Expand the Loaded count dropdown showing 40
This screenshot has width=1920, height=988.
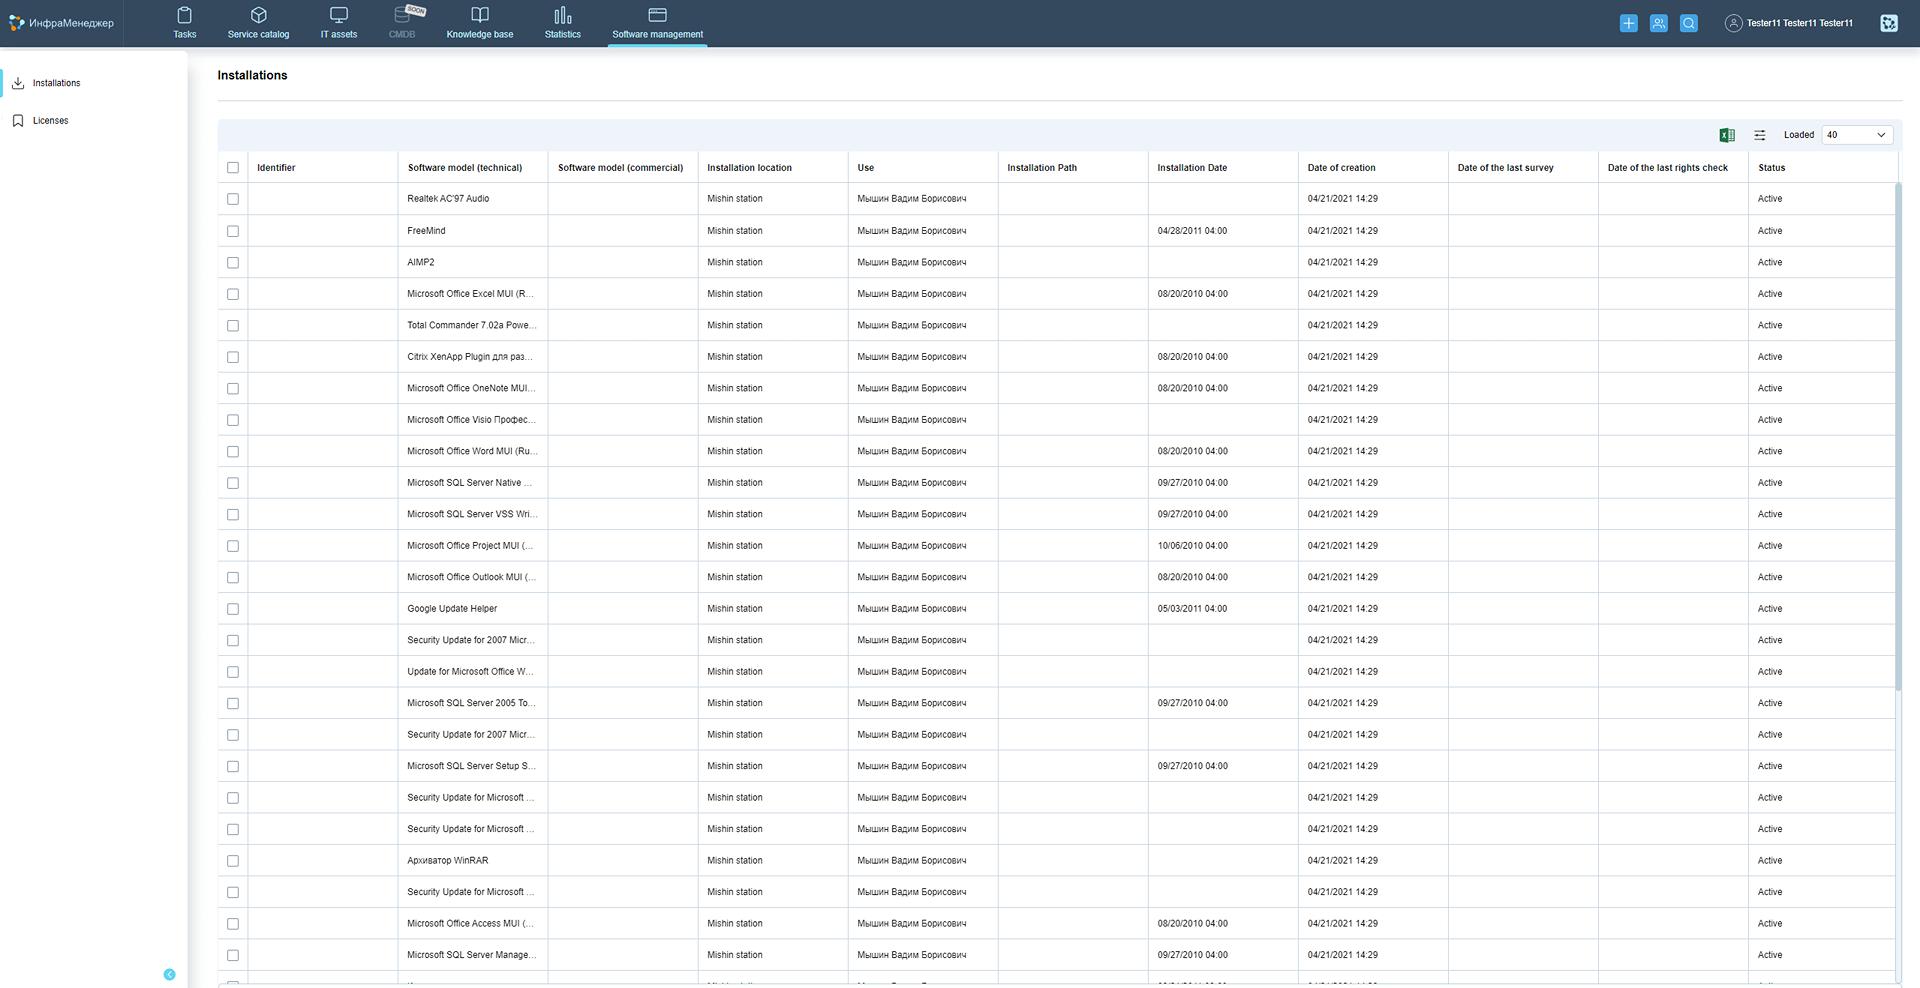(x=1856, y=135)
